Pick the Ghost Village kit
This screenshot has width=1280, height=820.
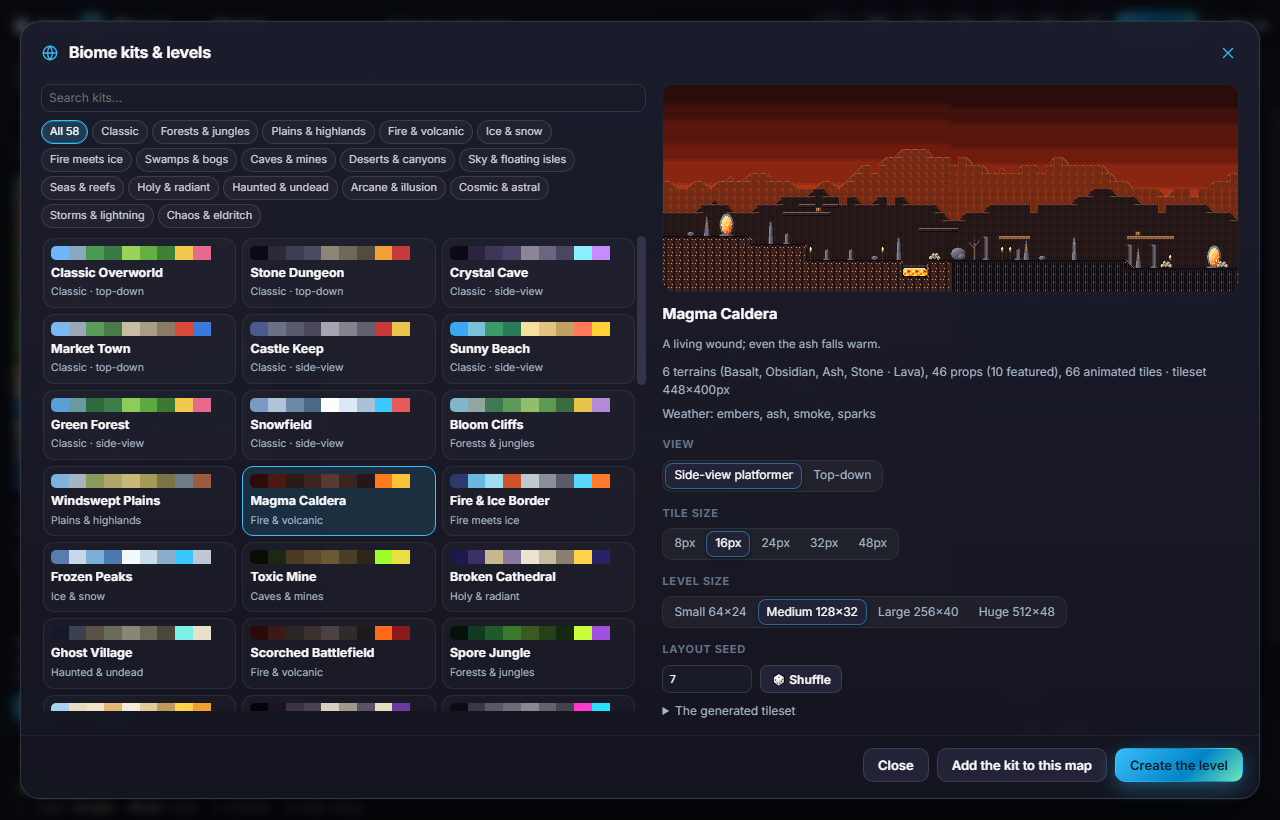(x=139, y=653)
